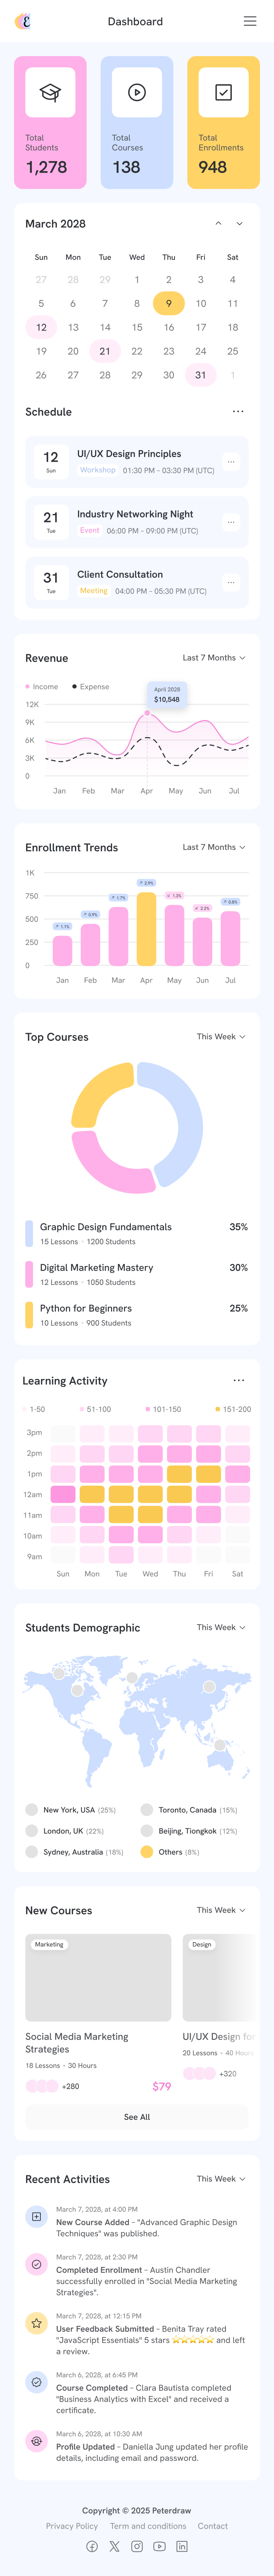
Task: Open the Privacy Policy footer link
Action: tap(72, 2526)
